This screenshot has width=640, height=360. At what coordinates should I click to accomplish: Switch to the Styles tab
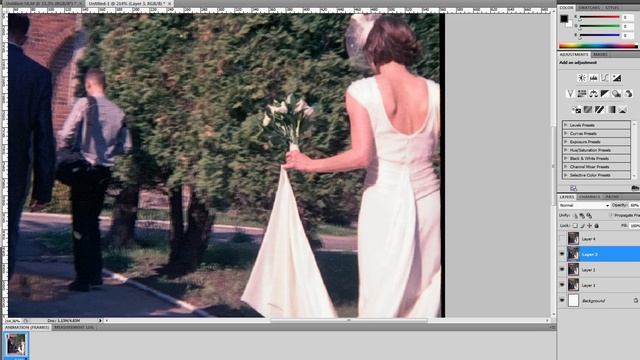point(611,8)
